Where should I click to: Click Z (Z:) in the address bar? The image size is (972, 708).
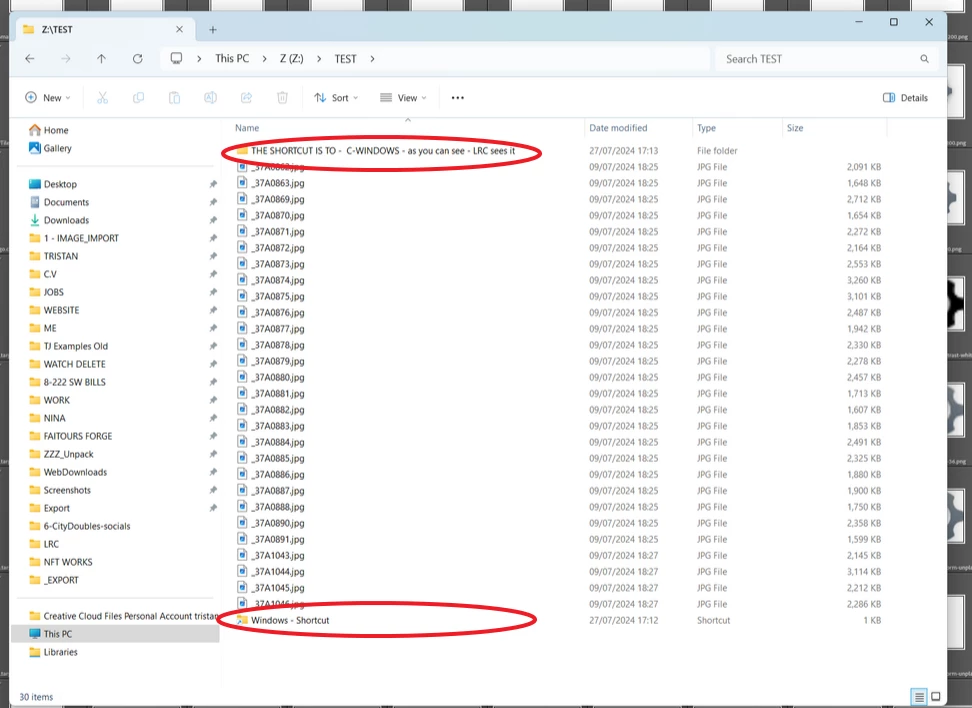tap(291, 58)
